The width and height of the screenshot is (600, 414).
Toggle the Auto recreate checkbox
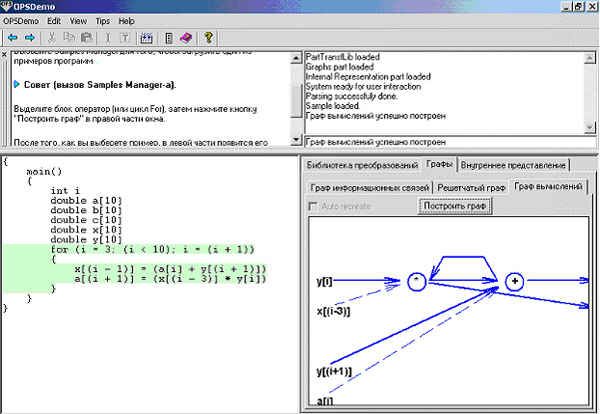(x=313, y=207)
